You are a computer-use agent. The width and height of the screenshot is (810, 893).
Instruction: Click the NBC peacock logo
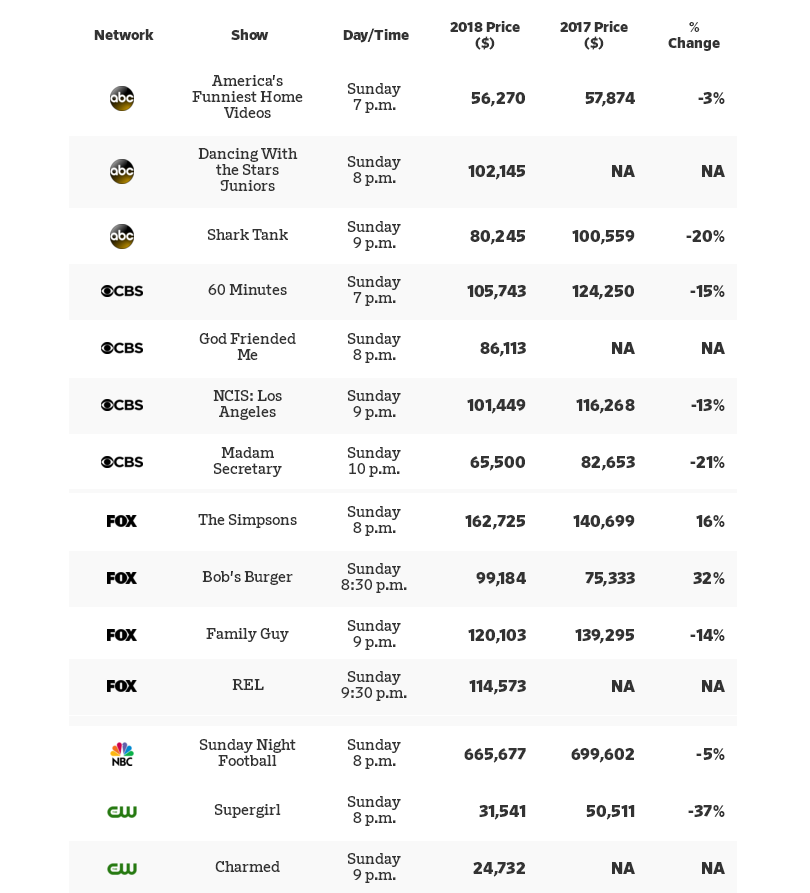tap(122, 754)
